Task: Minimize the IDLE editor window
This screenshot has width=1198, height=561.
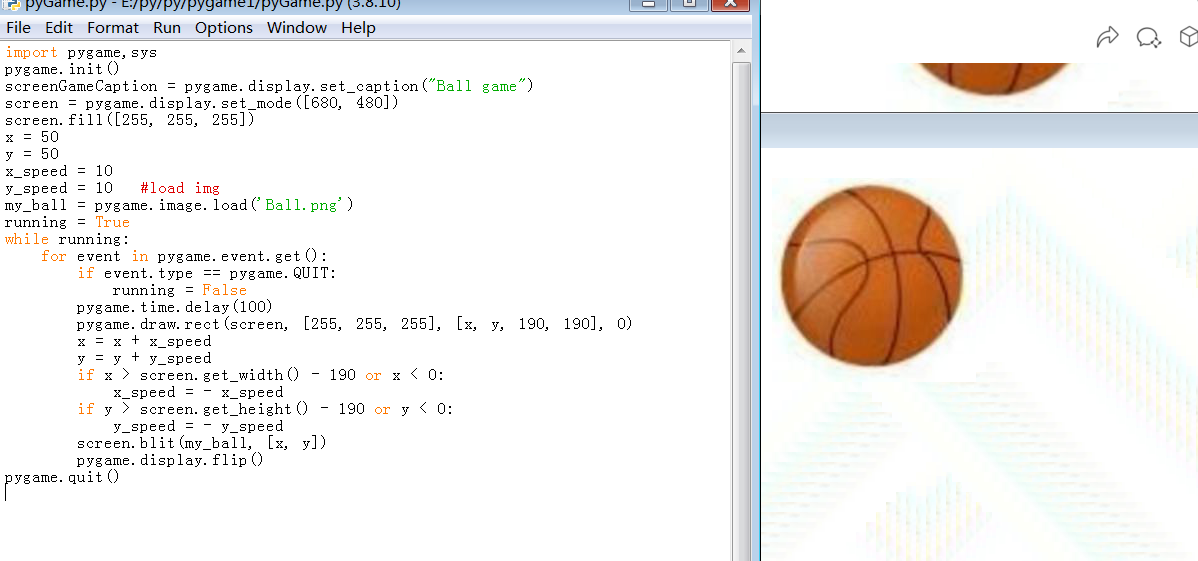Action: (648, 4)
